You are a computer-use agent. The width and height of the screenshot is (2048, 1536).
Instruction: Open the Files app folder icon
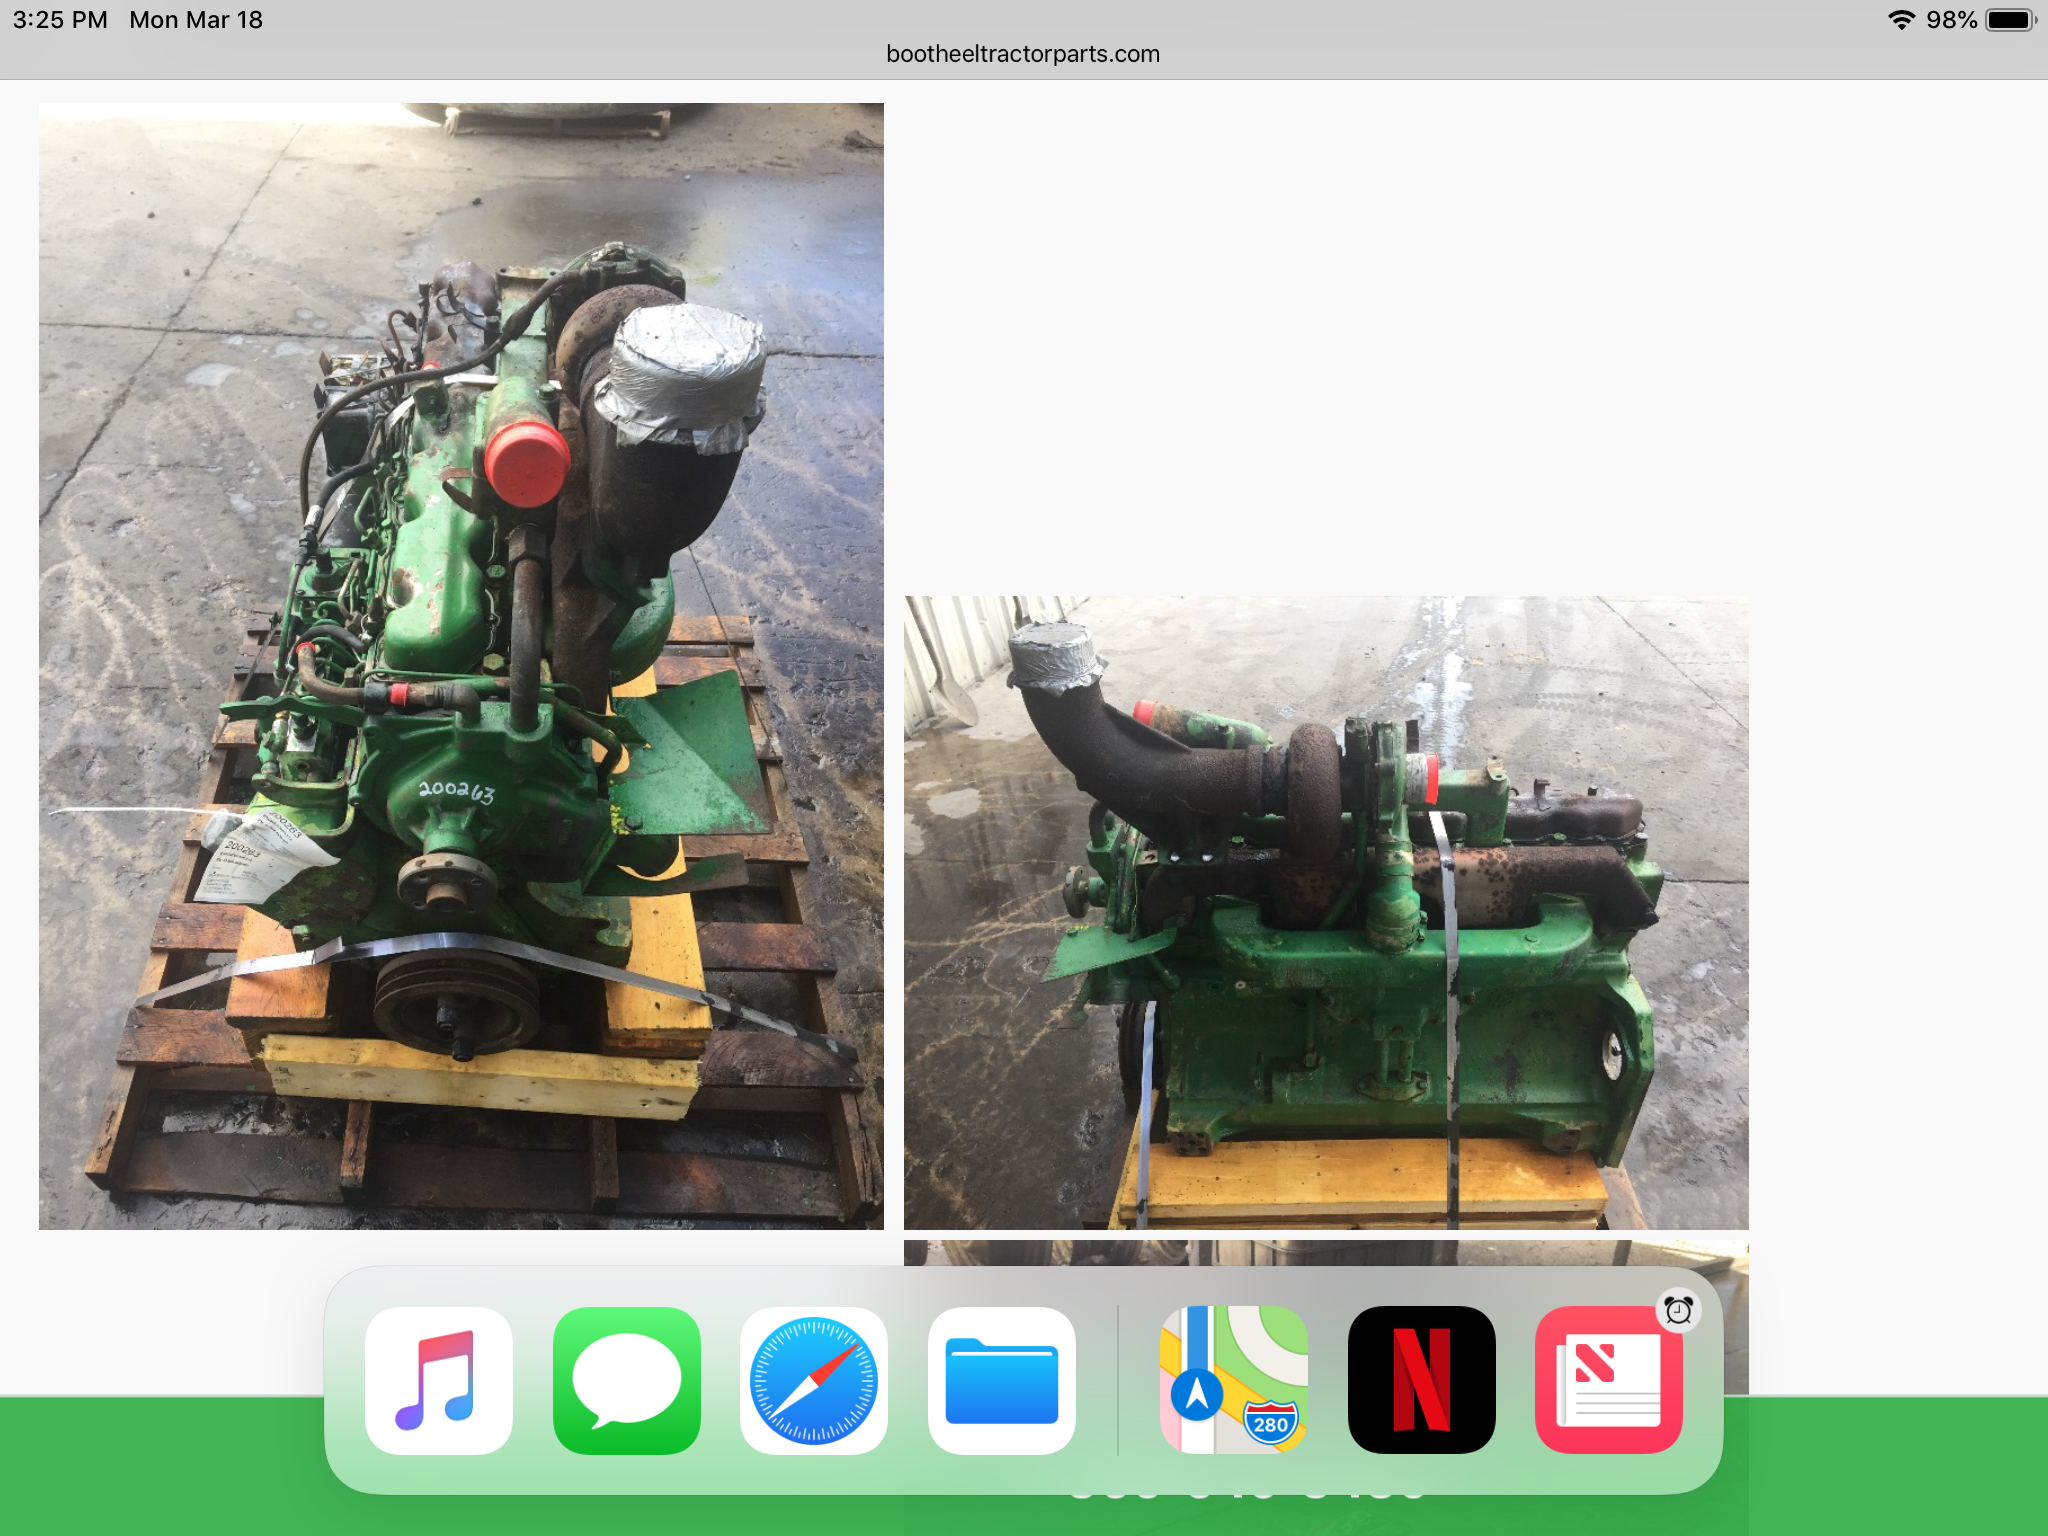coord(1001,1380)
